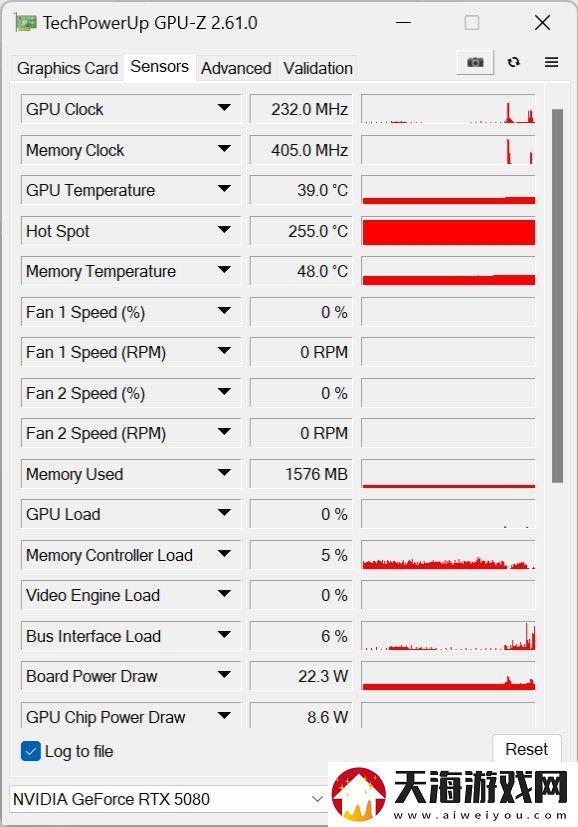Click the screenshot camera icon
The height and width of the screenshot is (827, 578).
tap(475, 62)
